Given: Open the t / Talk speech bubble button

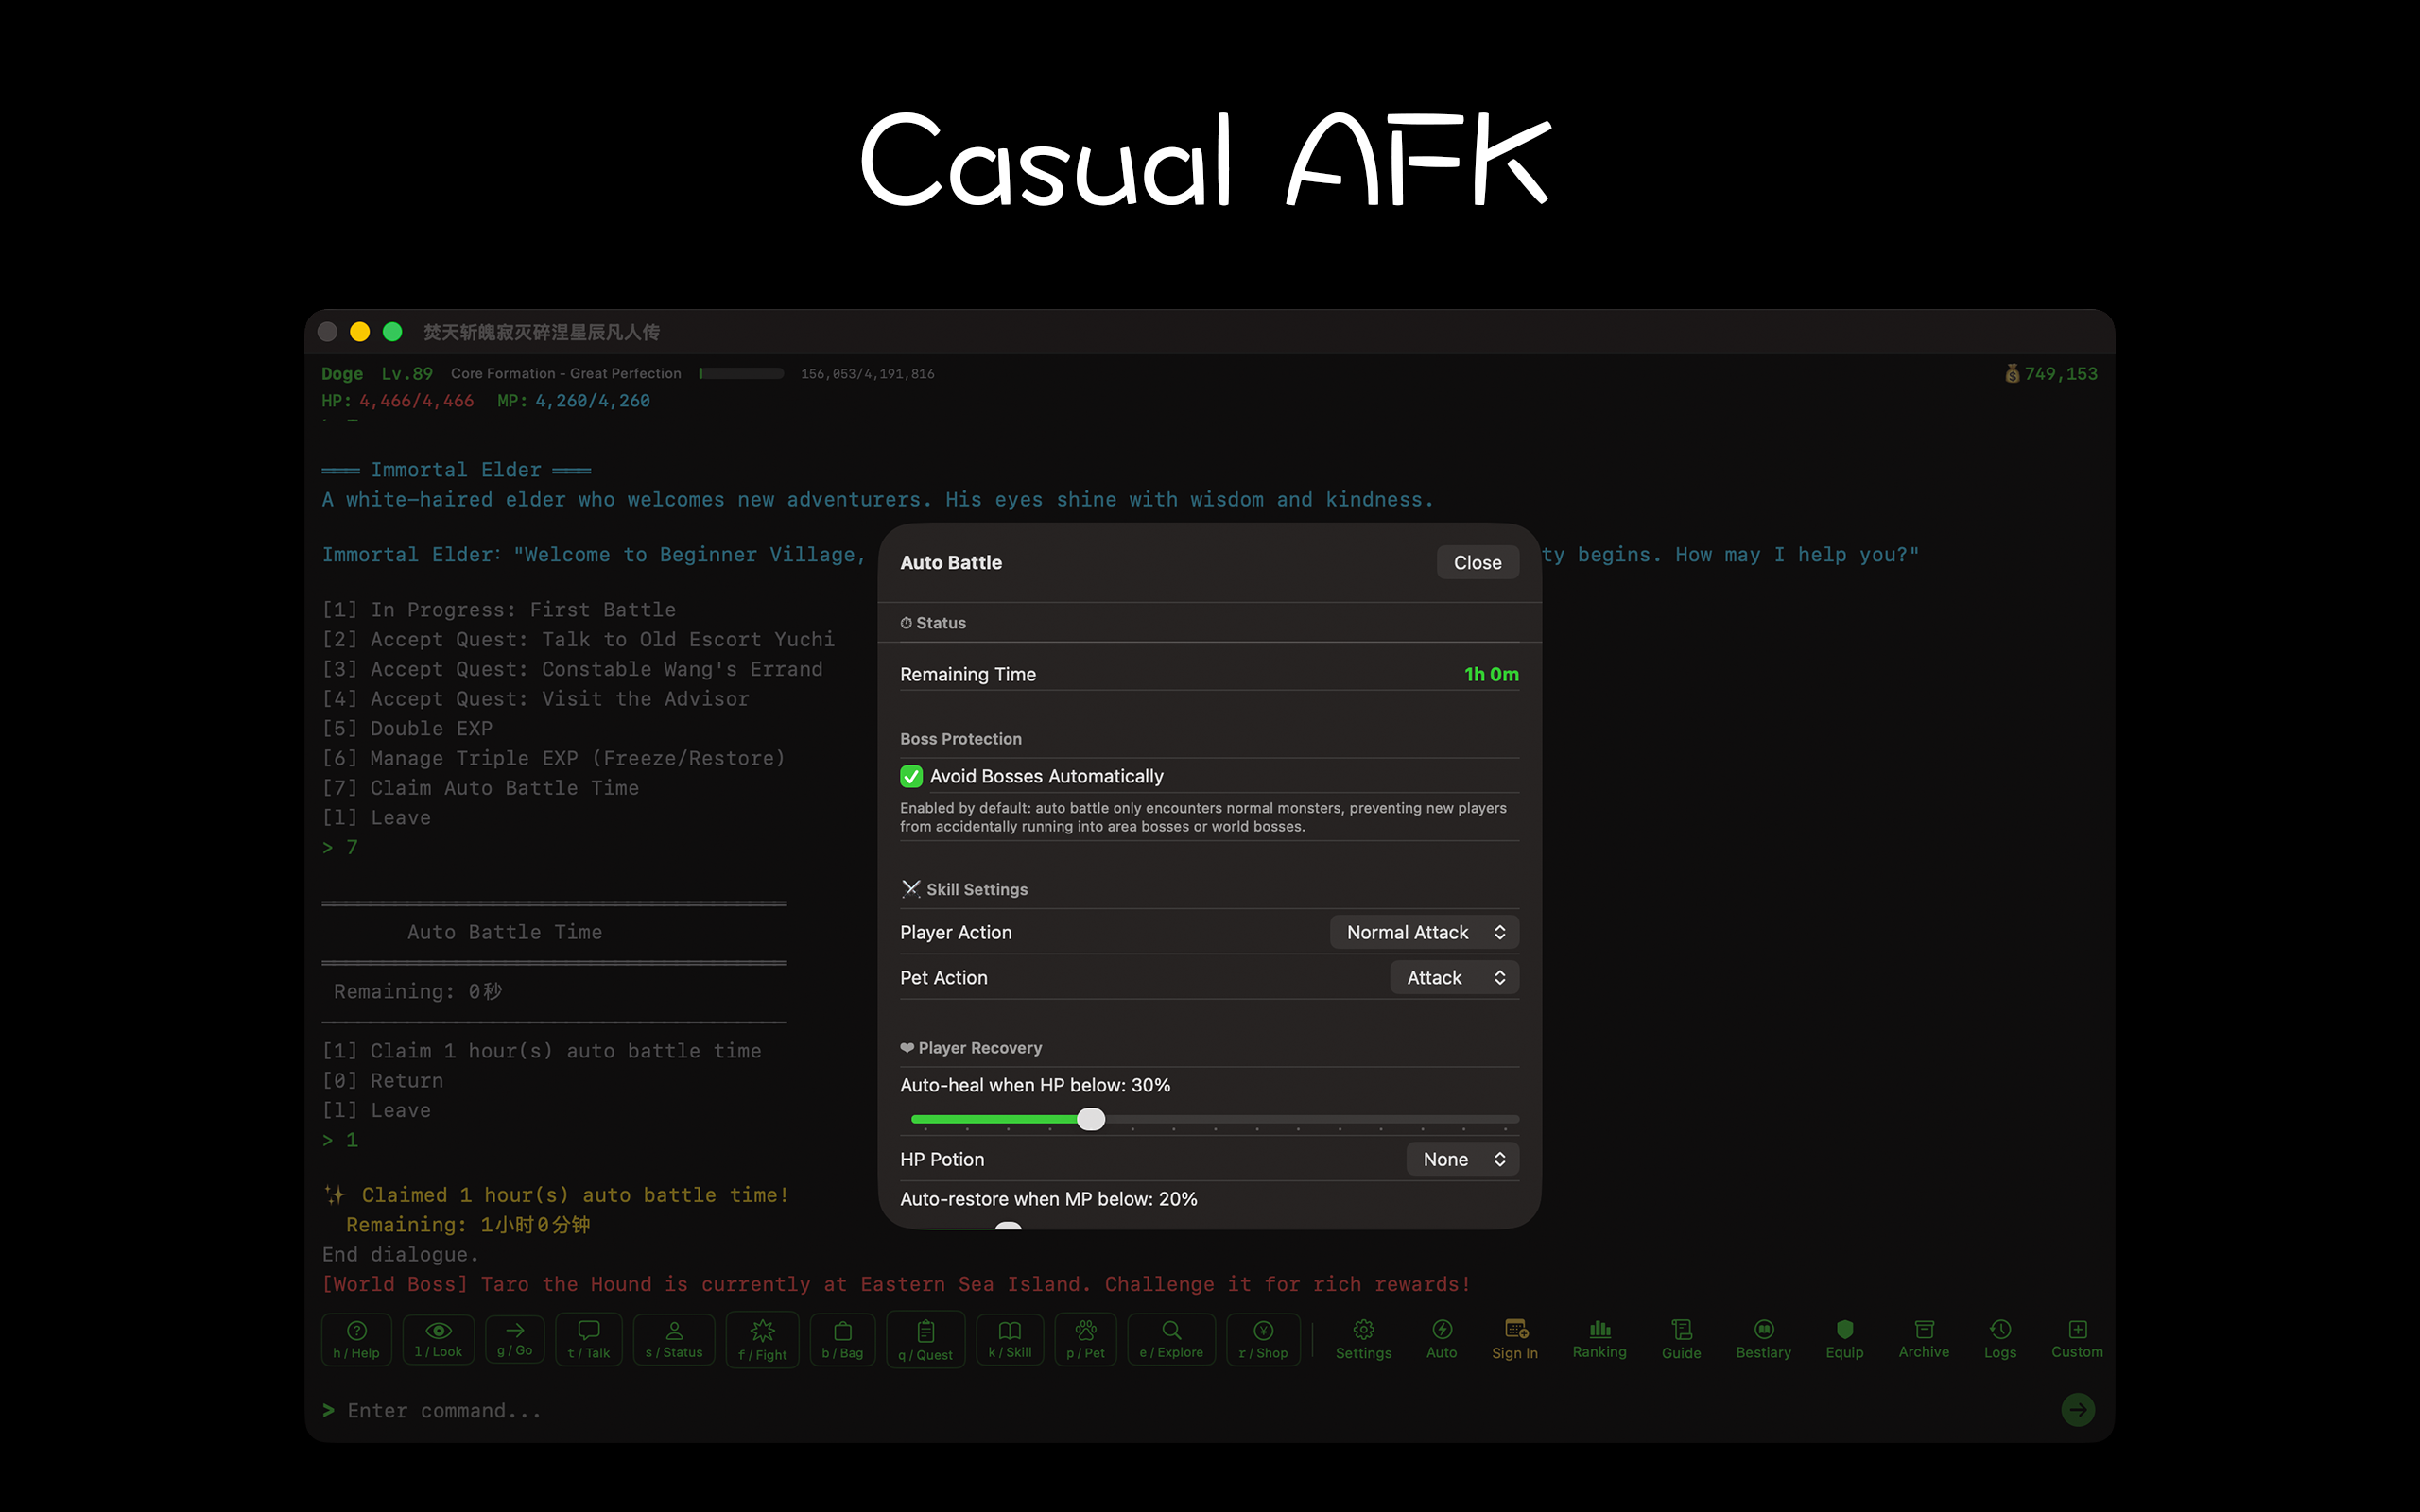Looking at the screenshot, I should pyautogui.click(x=589, y=1339).
